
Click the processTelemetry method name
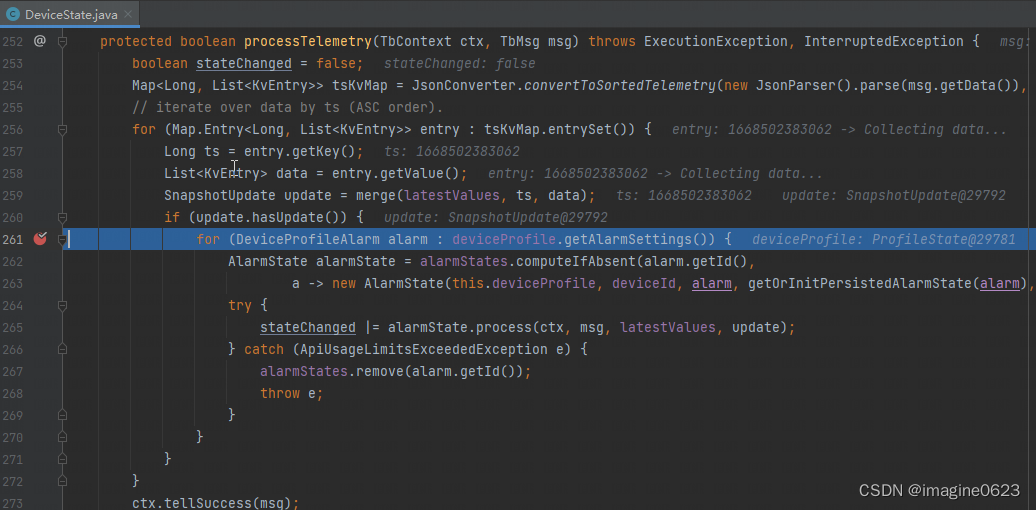(x=307, y=42)
